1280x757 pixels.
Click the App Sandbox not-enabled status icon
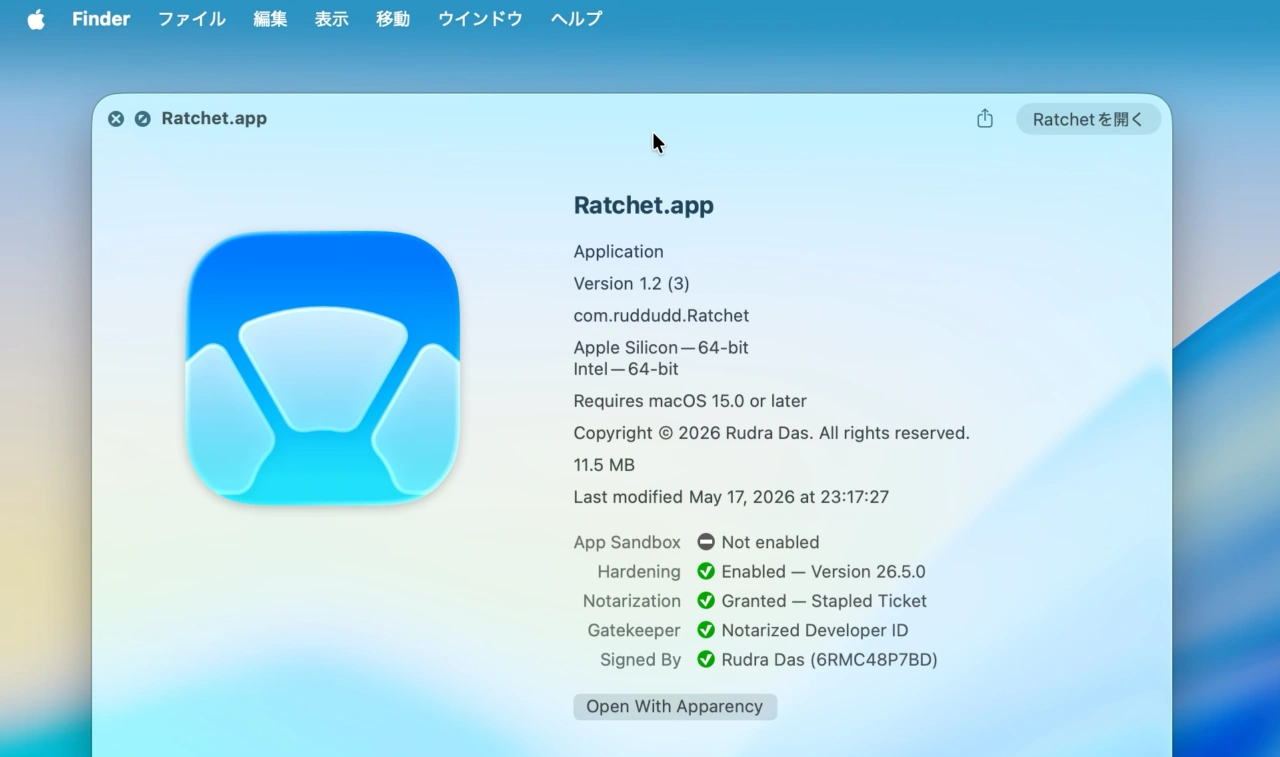click(x=706, y=542)
